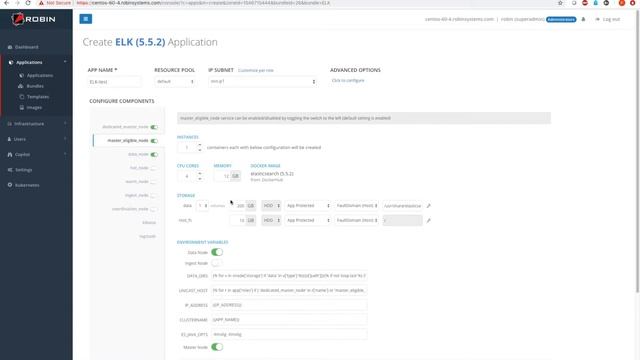The image size is (640, 360).
Task: Toggle dedicated_master_node component switch
Action: 154,127
